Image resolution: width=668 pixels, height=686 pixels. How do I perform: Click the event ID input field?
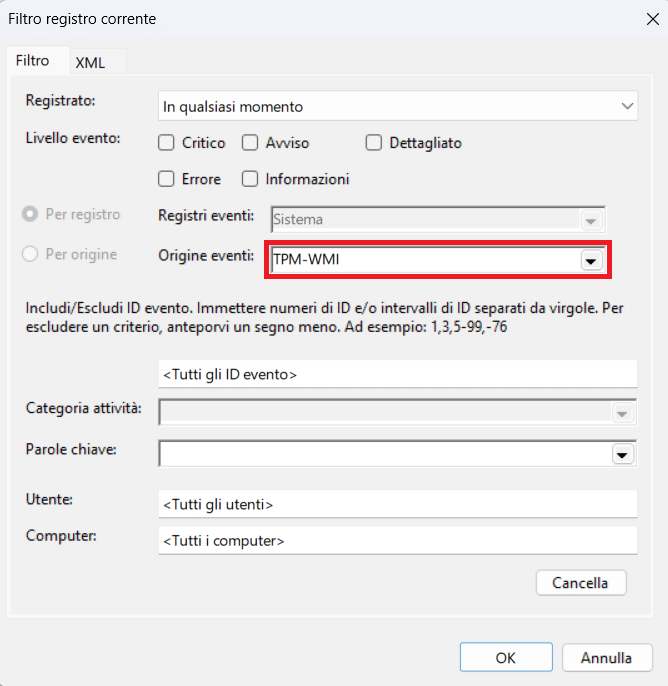[397, 374]
